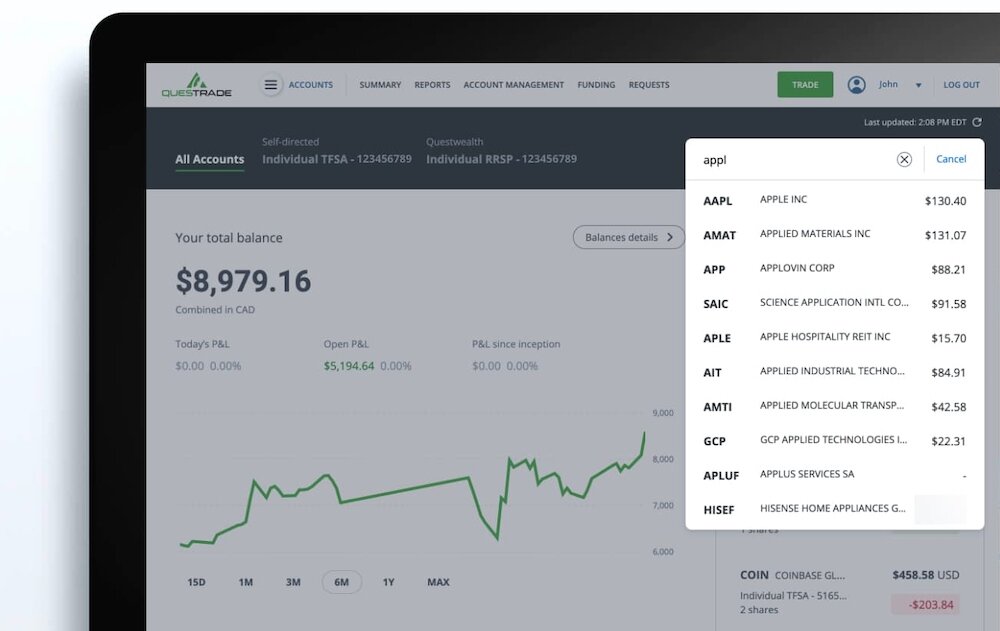Click the Log Out link
The width and height of the screenshot is (1000, 631).
[961, 85]
